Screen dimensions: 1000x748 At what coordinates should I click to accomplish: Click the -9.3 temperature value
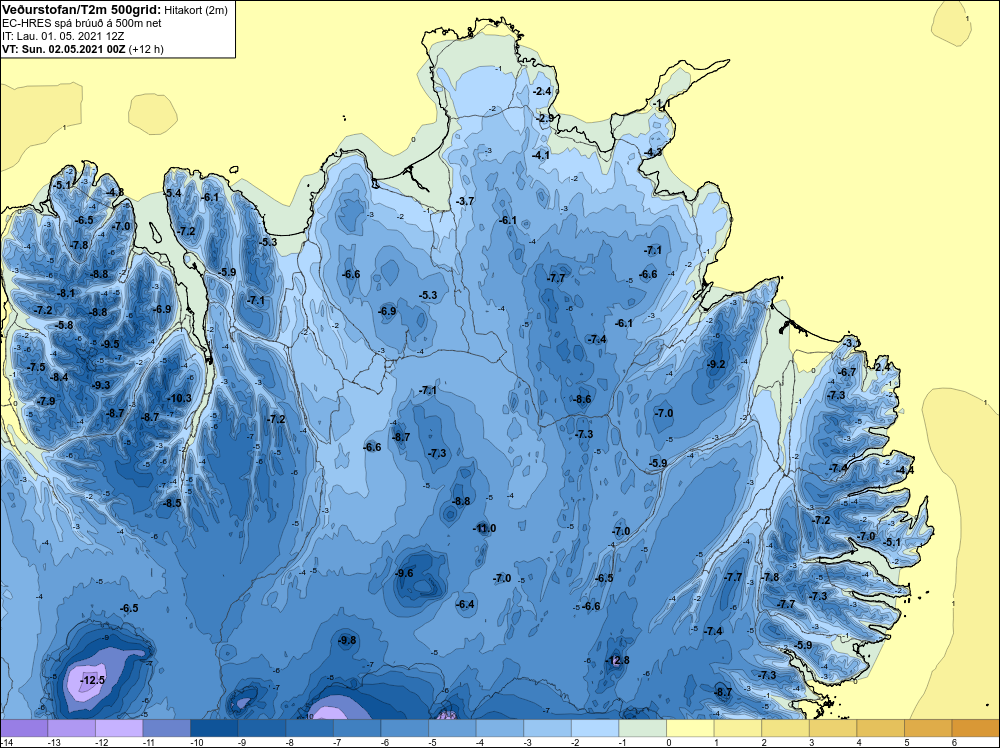(101, 385)
